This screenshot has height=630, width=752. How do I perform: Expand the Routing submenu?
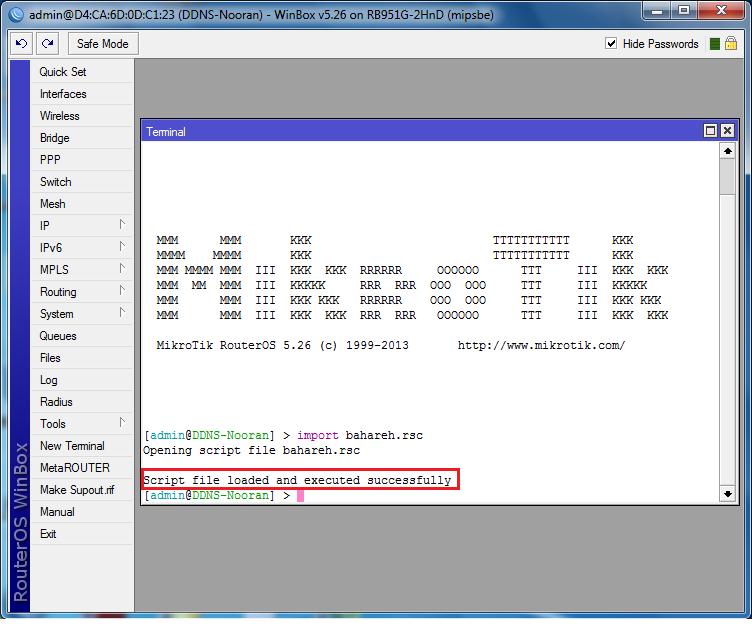click(82, 292)
